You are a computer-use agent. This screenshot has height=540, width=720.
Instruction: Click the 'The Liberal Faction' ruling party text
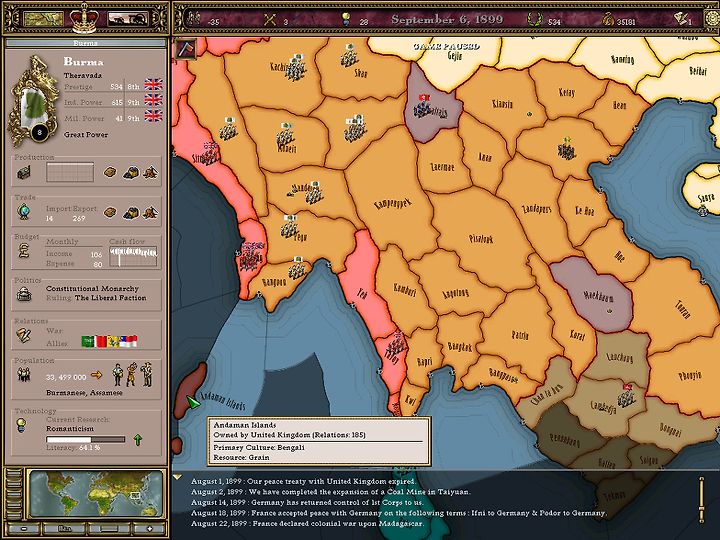pos(111,298)
